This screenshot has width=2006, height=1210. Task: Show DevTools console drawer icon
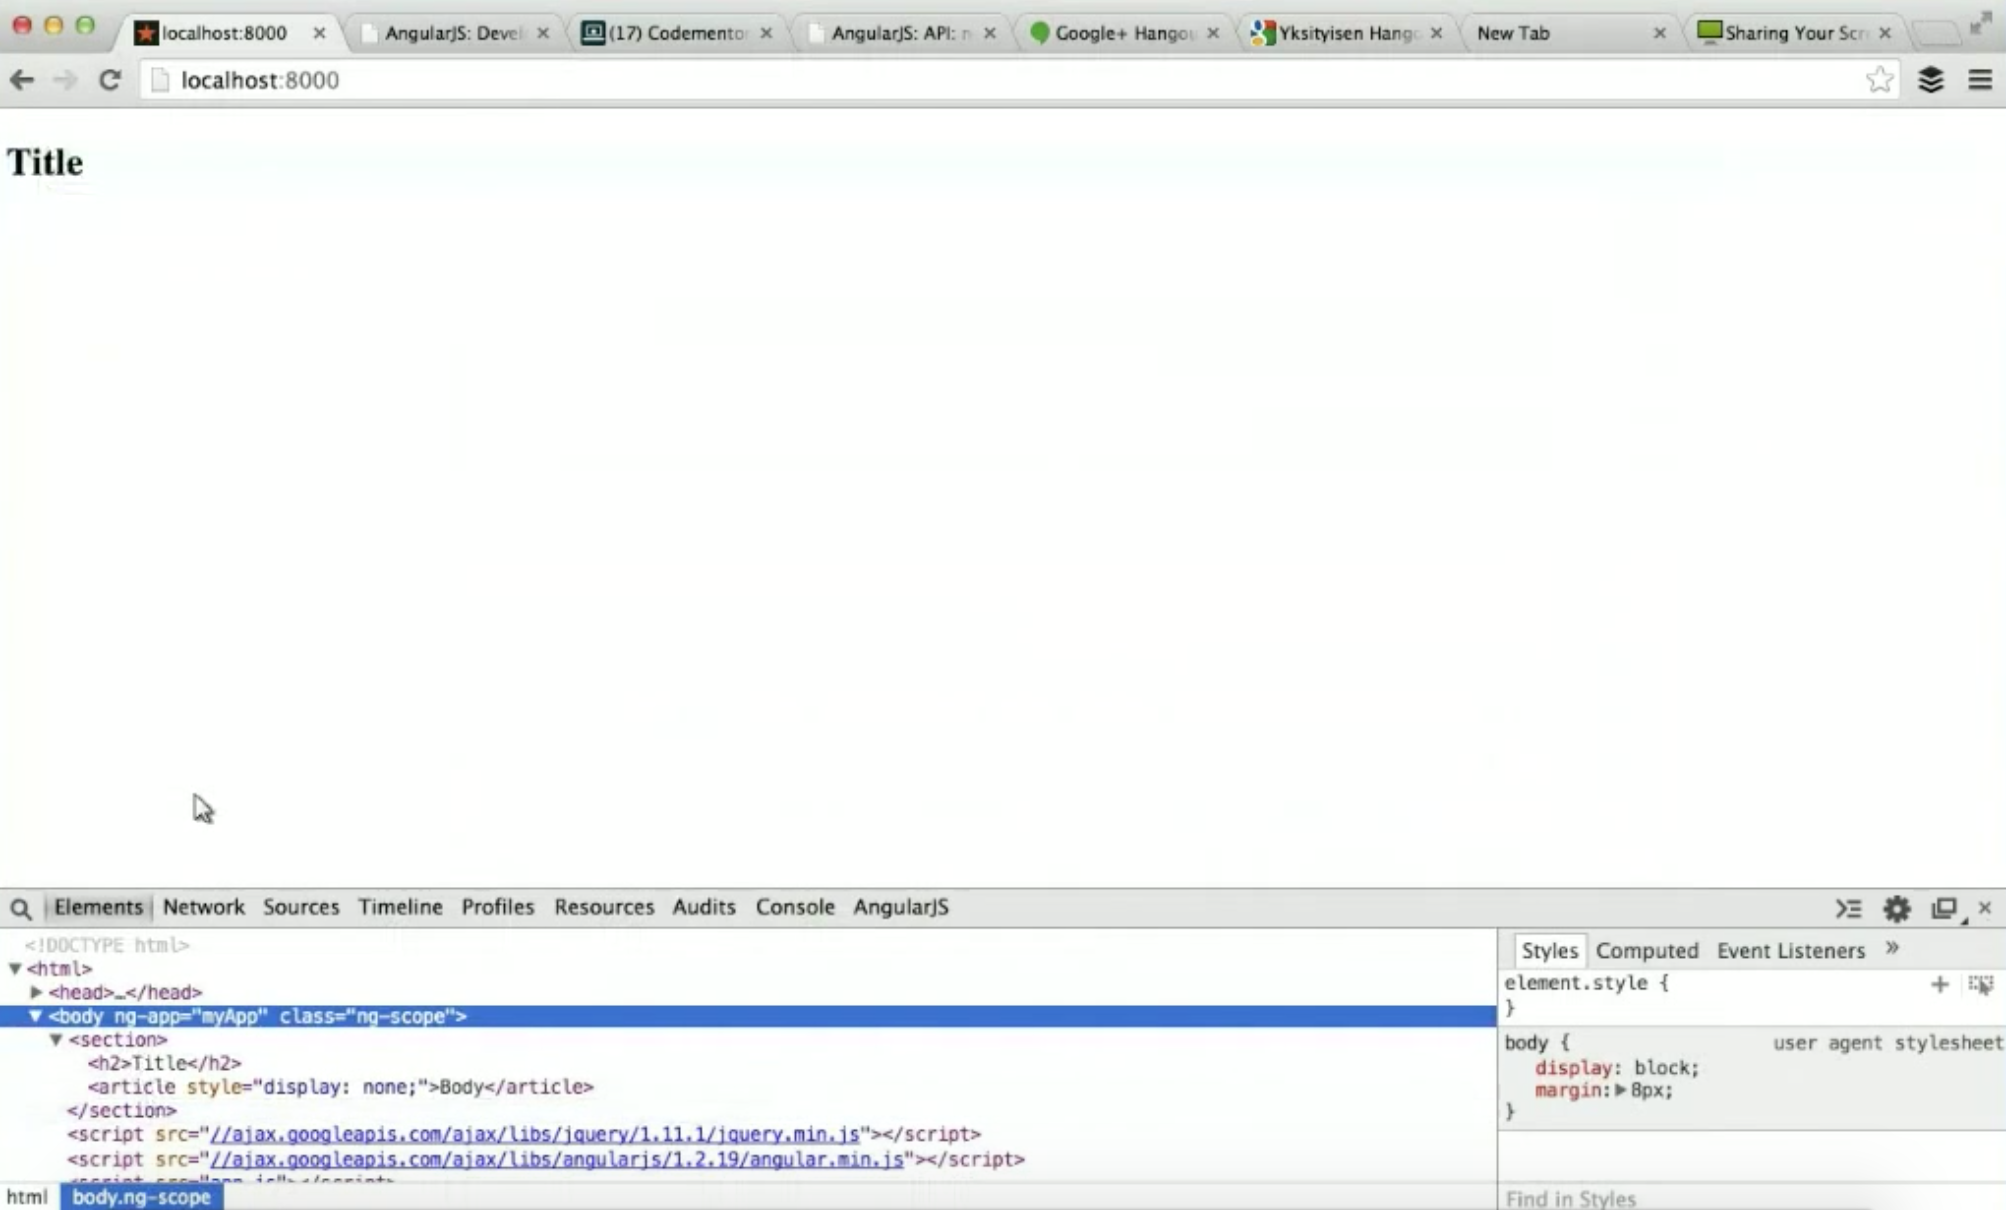click(x=1848, y=908)
